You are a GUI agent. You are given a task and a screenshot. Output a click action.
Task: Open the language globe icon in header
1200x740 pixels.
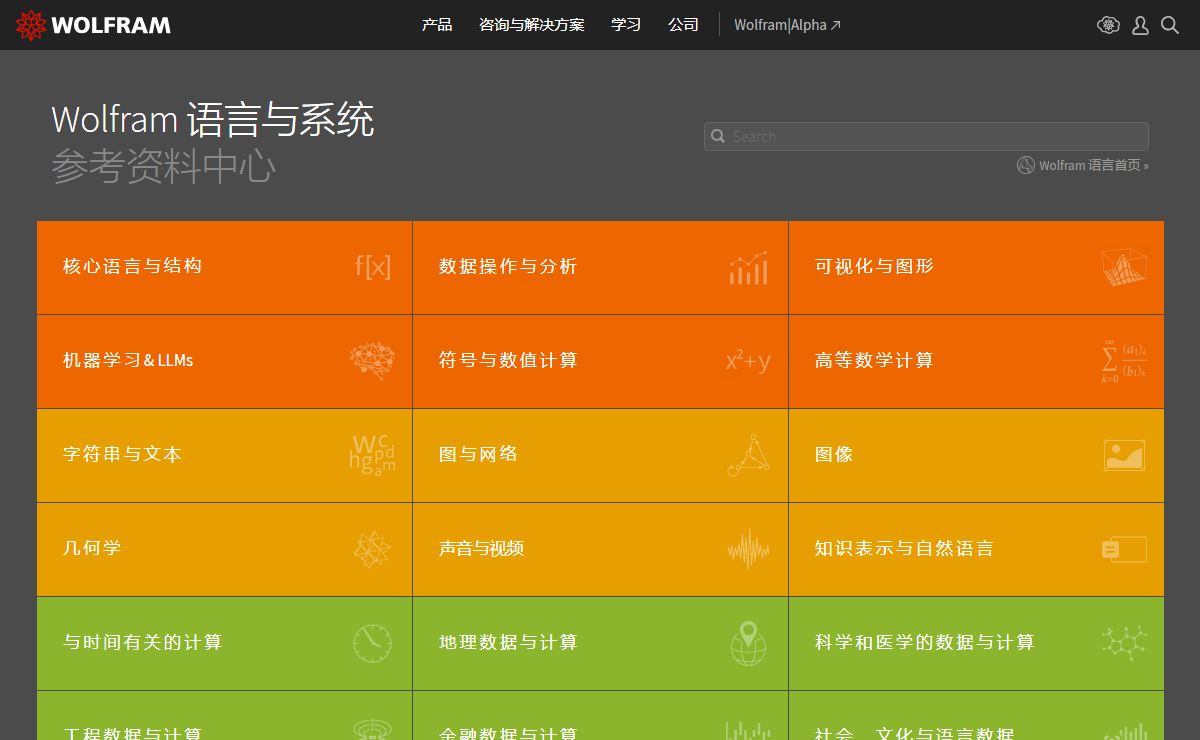pyautogui.click(x=1108, y=25)
